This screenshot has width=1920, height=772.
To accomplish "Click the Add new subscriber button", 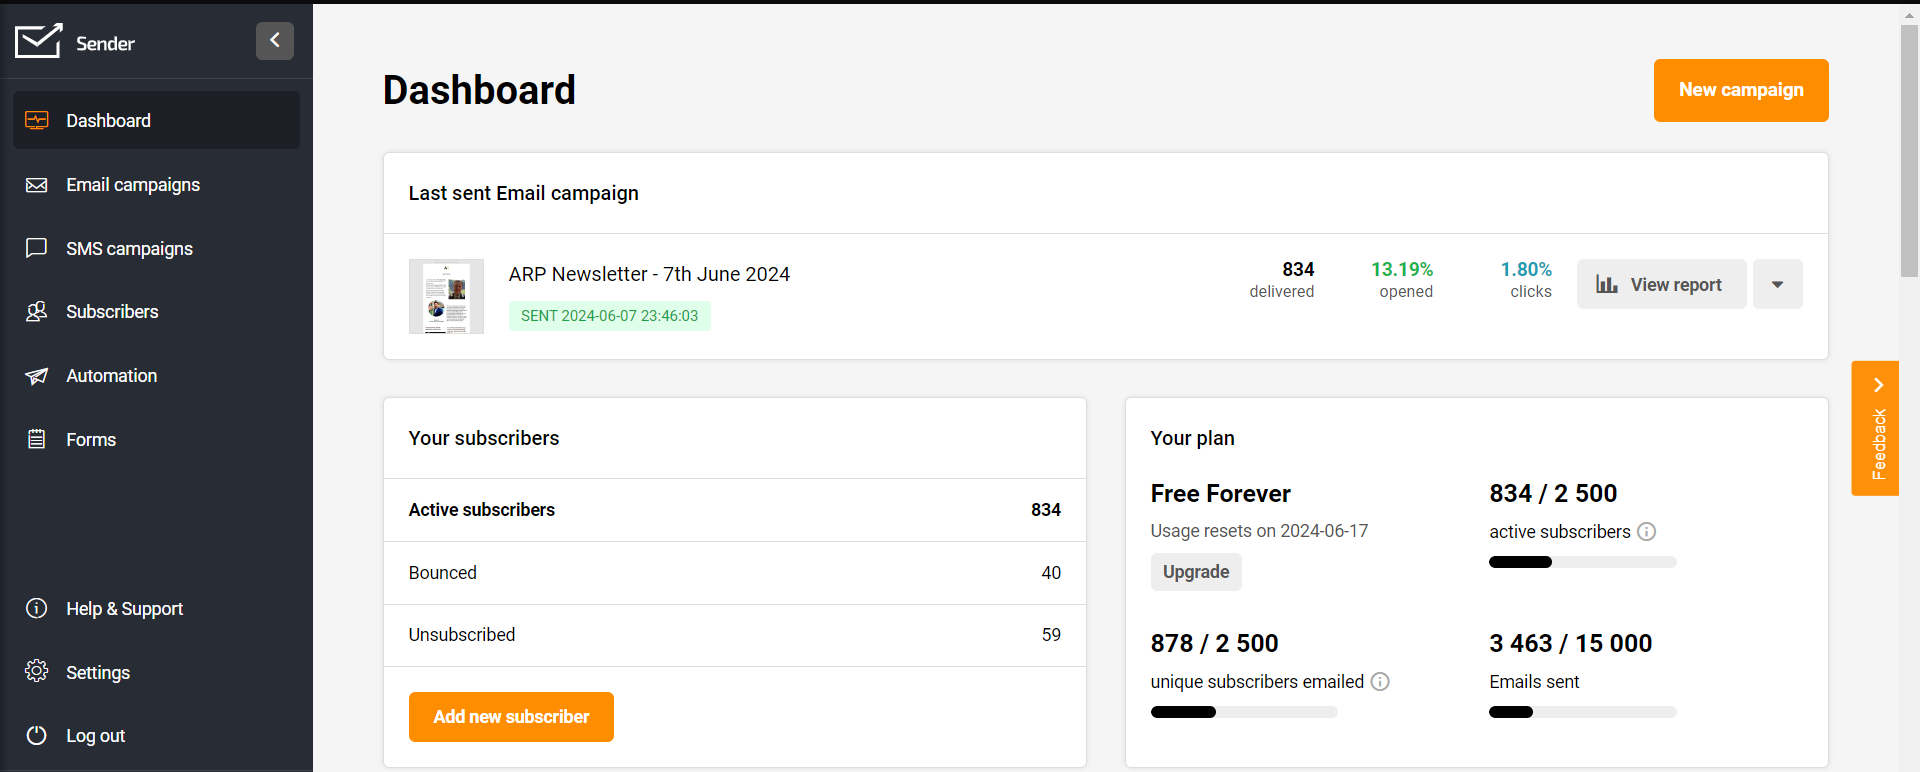I will pos(511,717).
